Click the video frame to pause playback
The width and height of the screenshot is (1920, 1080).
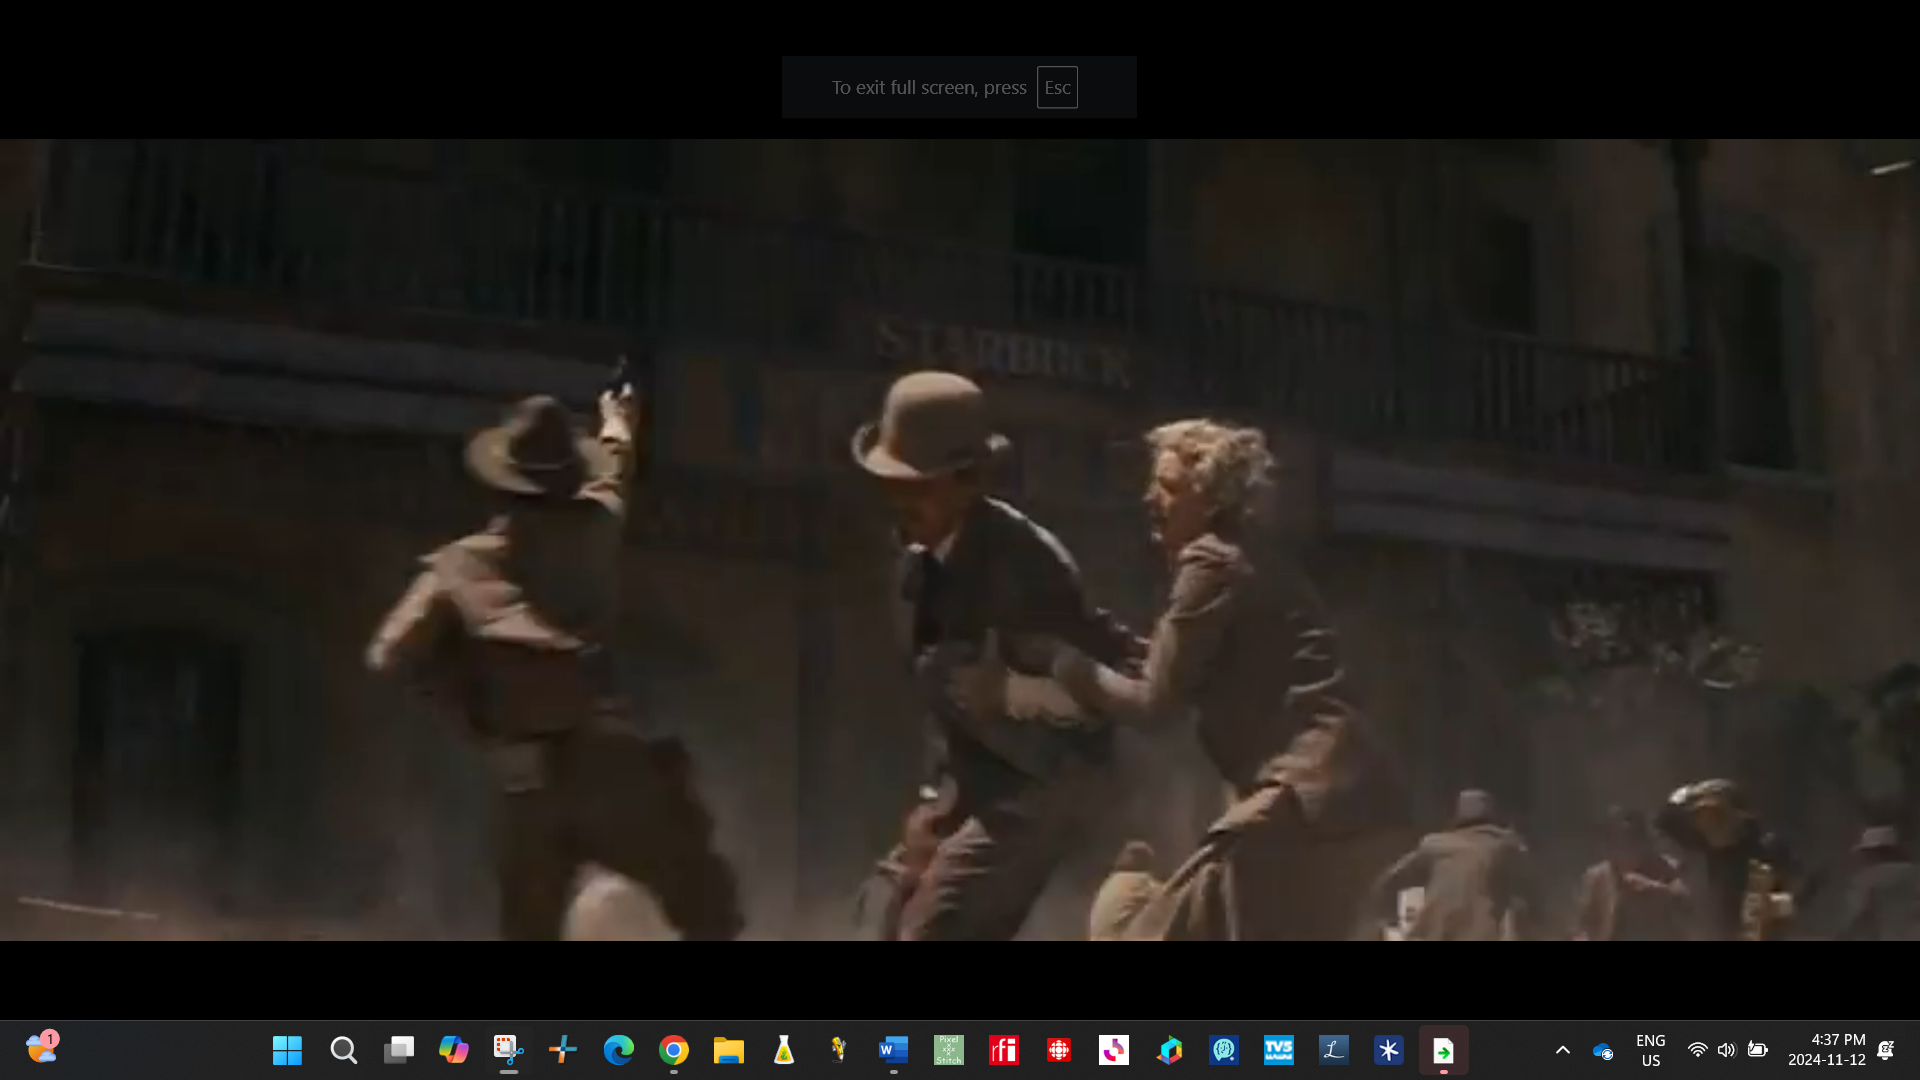(x=960, y=540)
